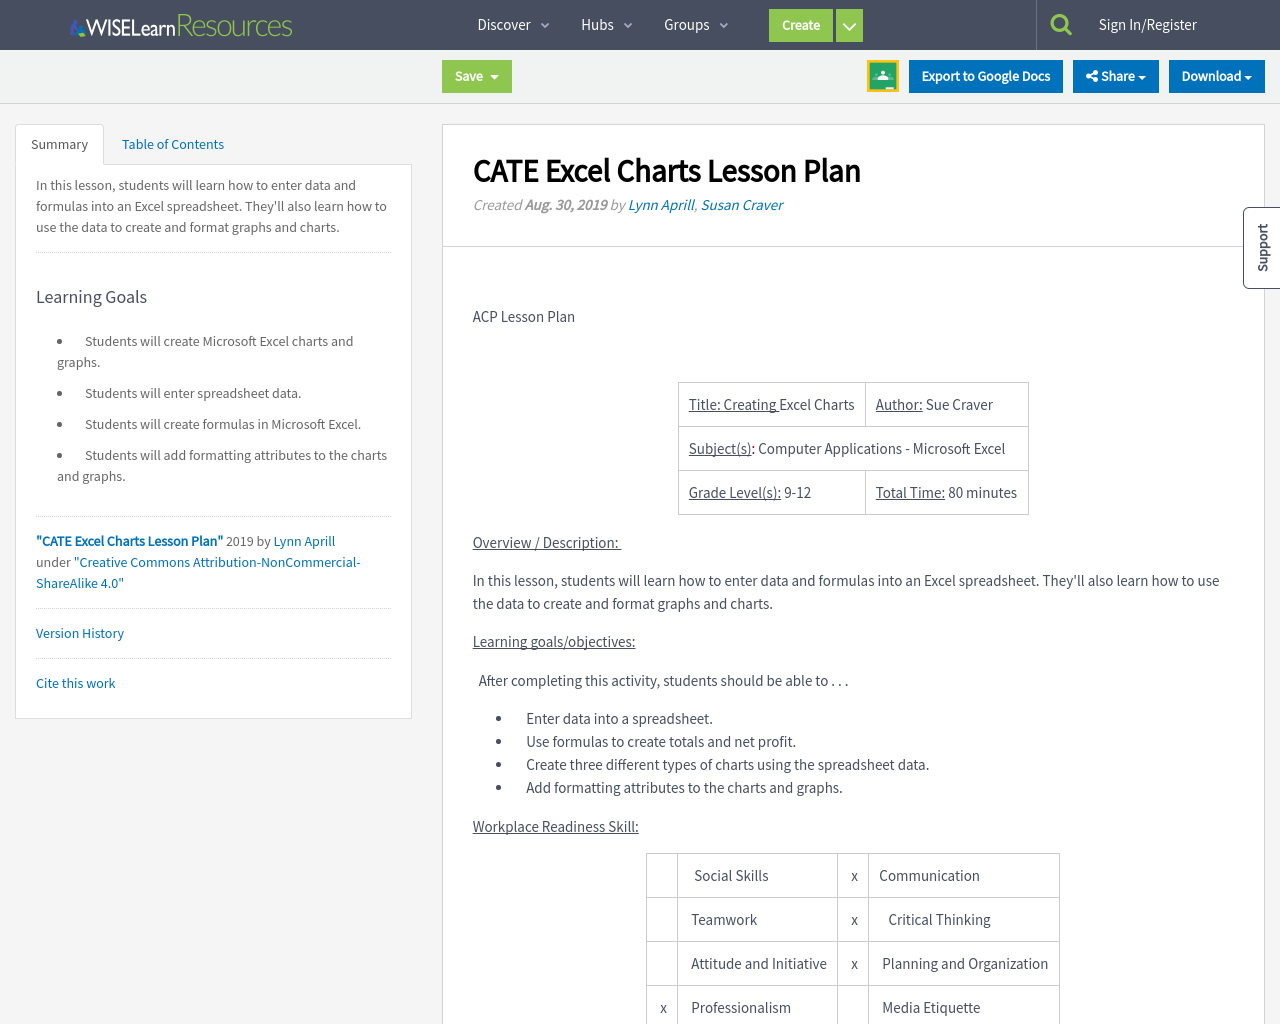Open Google Classroom share icon

[x=882, y=74]
